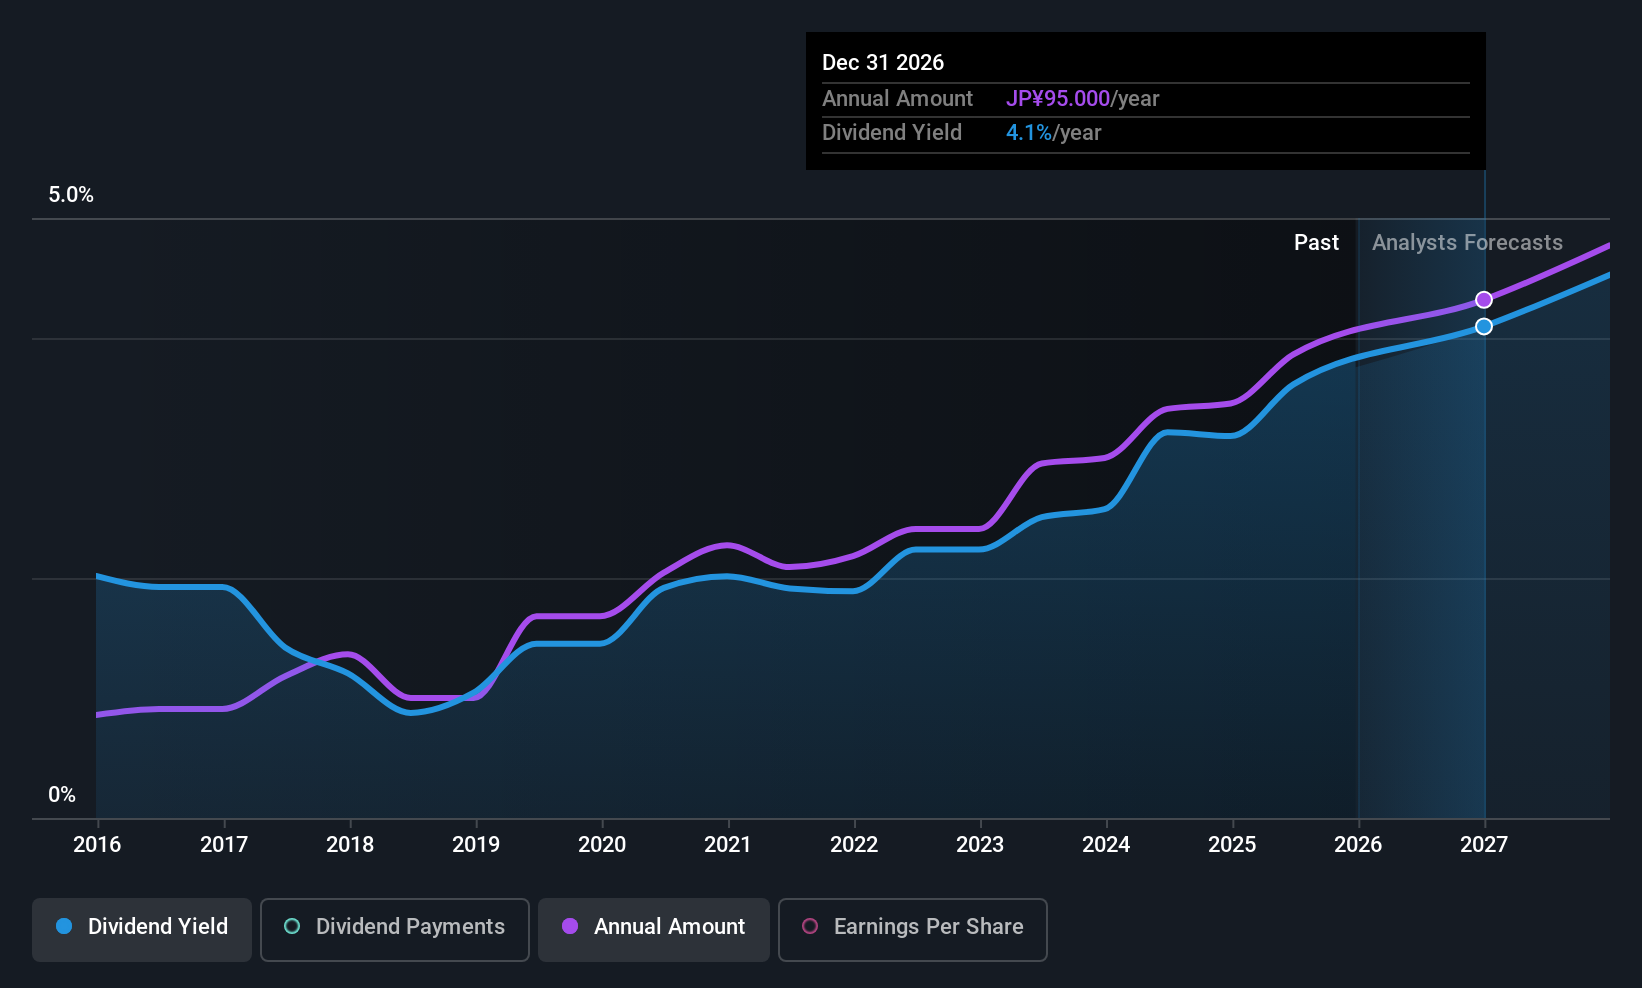Click the 2022 x-axis label
The height and width of the screenshot is (988, 1642).
click(854, 845)
